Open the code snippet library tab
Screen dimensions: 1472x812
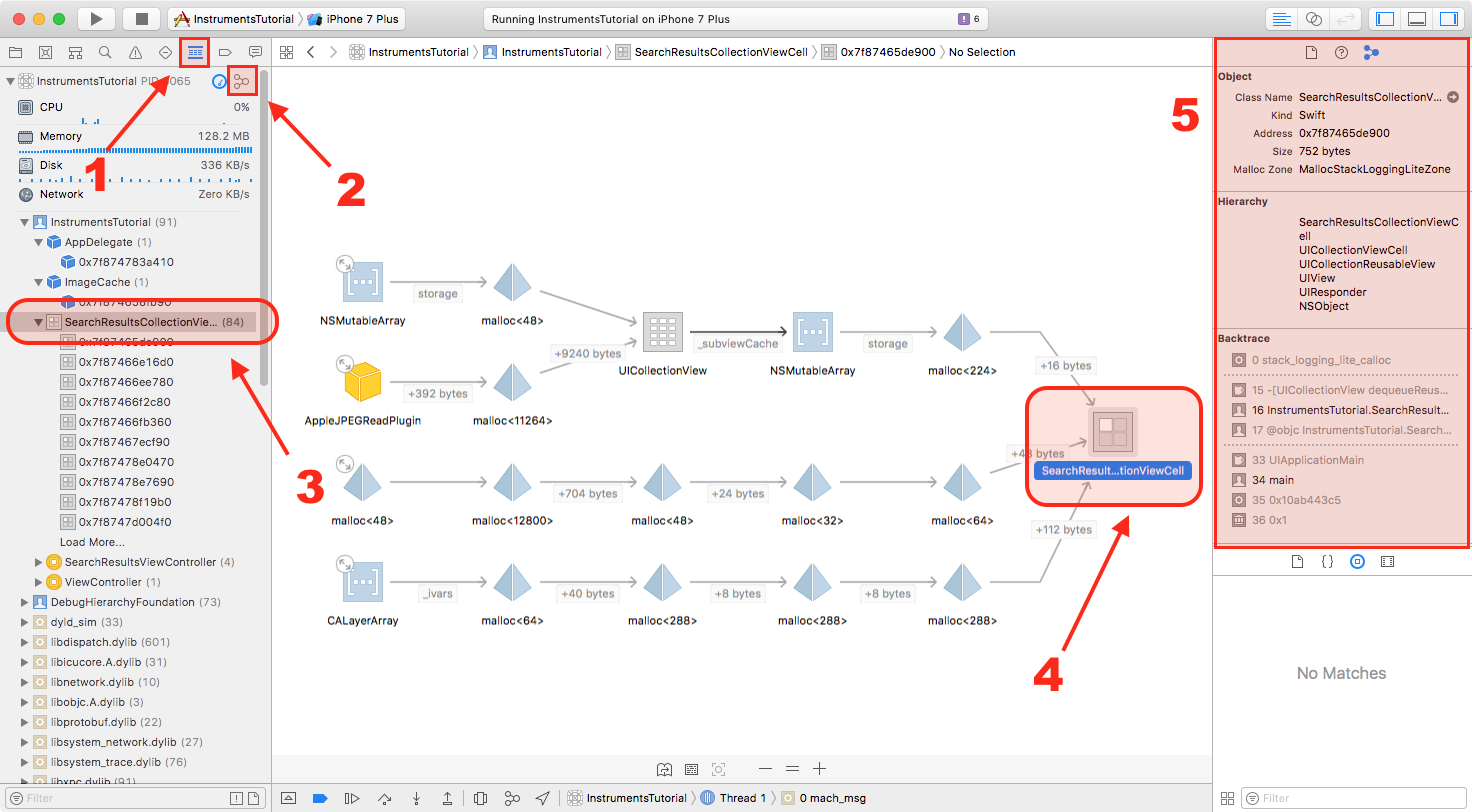[1328, 562]
